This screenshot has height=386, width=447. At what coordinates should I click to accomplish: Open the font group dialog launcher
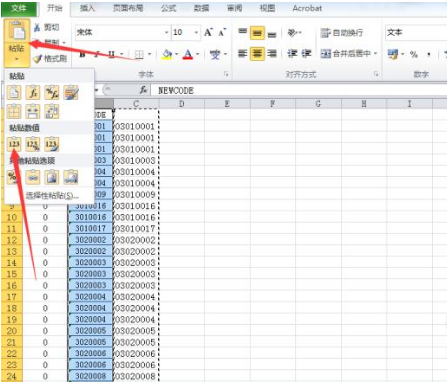226,74
